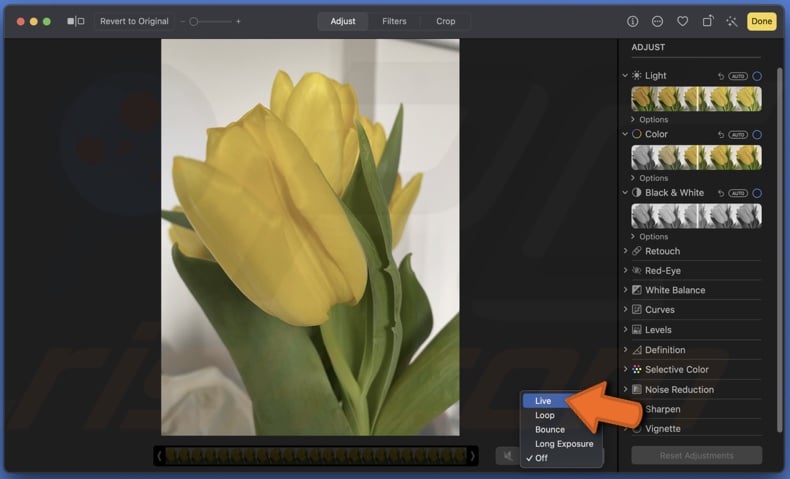Click the Noise Reduction icon
The image size is (790, 479).
pos(637,389)
